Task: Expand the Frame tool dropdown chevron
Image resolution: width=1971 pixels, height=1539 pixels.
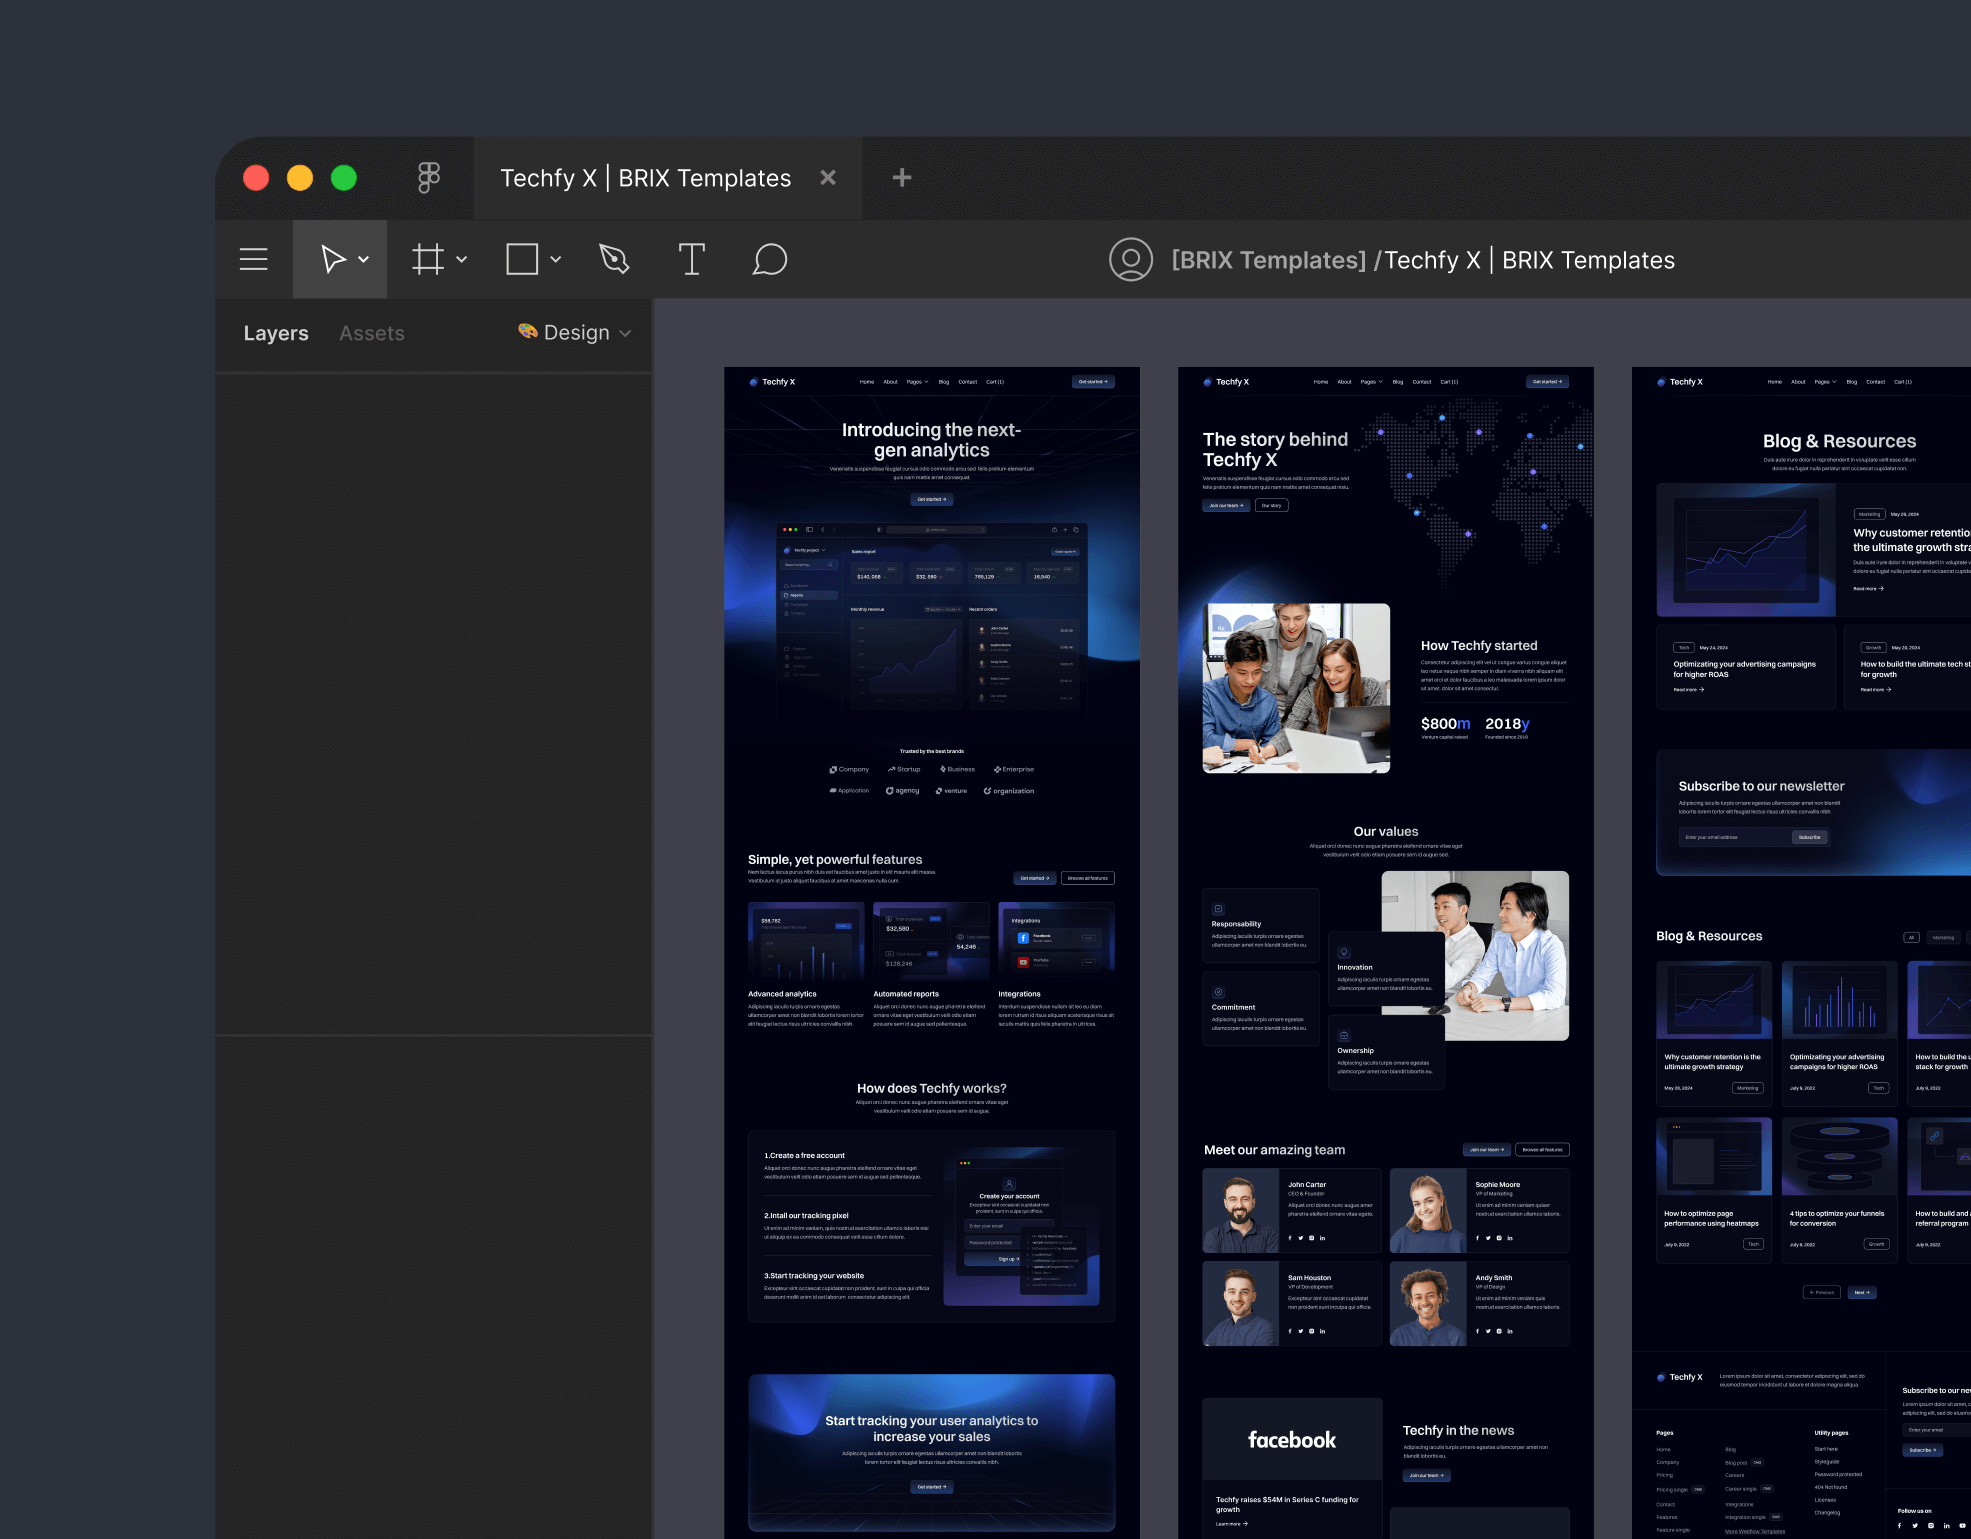Action: click(x=462, y=260)
